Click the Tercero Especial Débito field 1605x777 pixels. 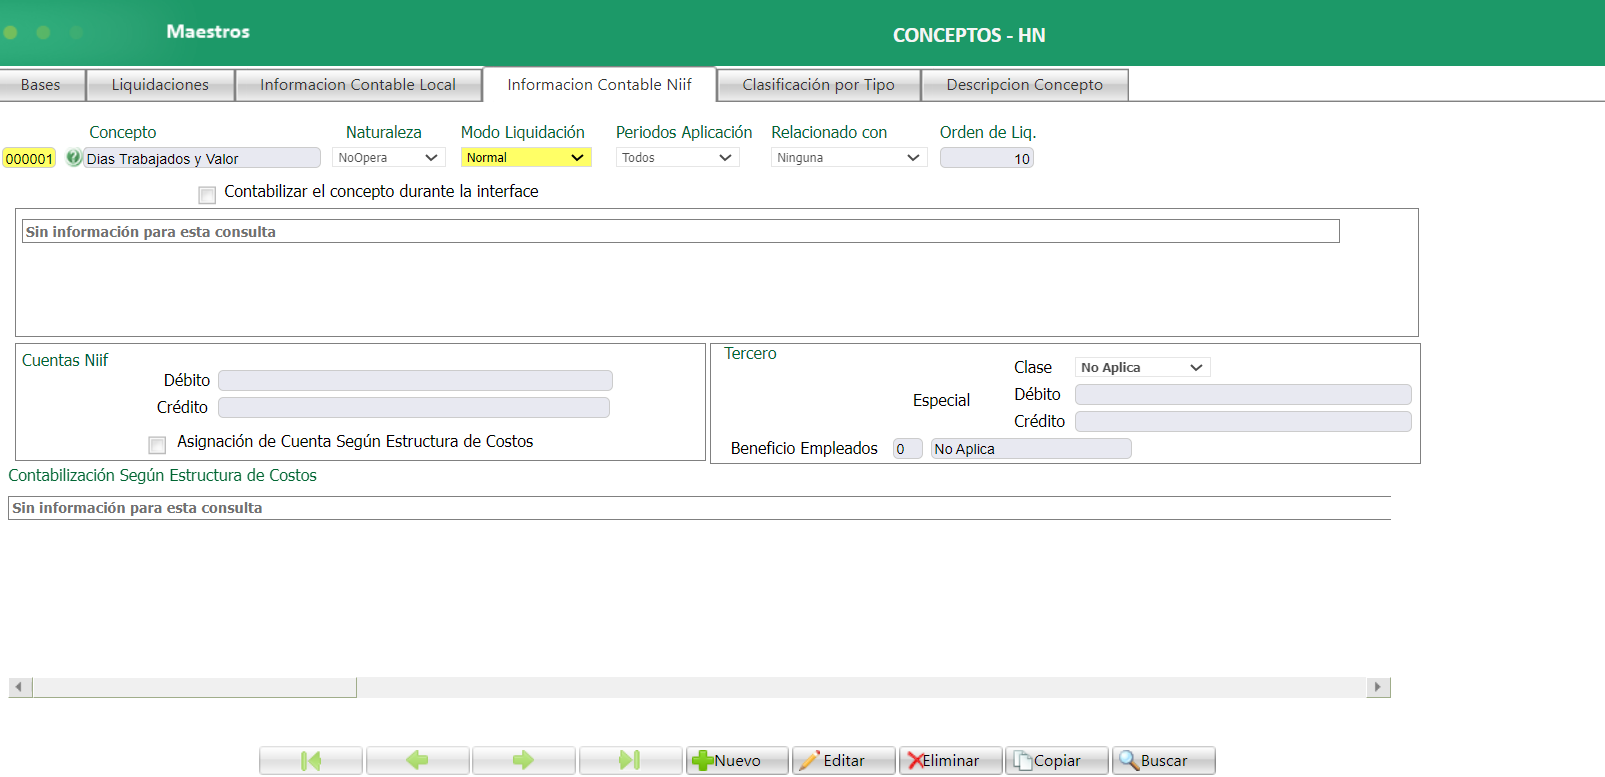point(1243,395)
